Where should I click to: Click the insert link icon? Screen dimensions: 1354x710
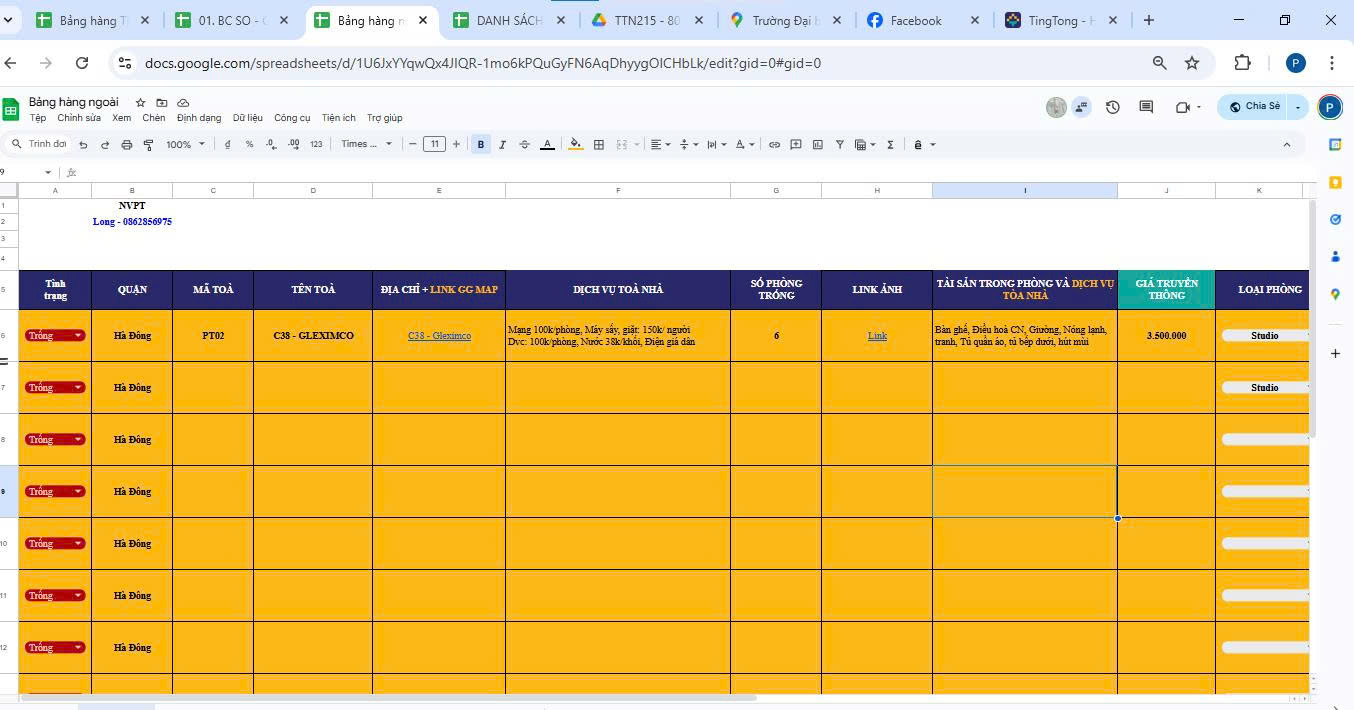tap(774, 145)
